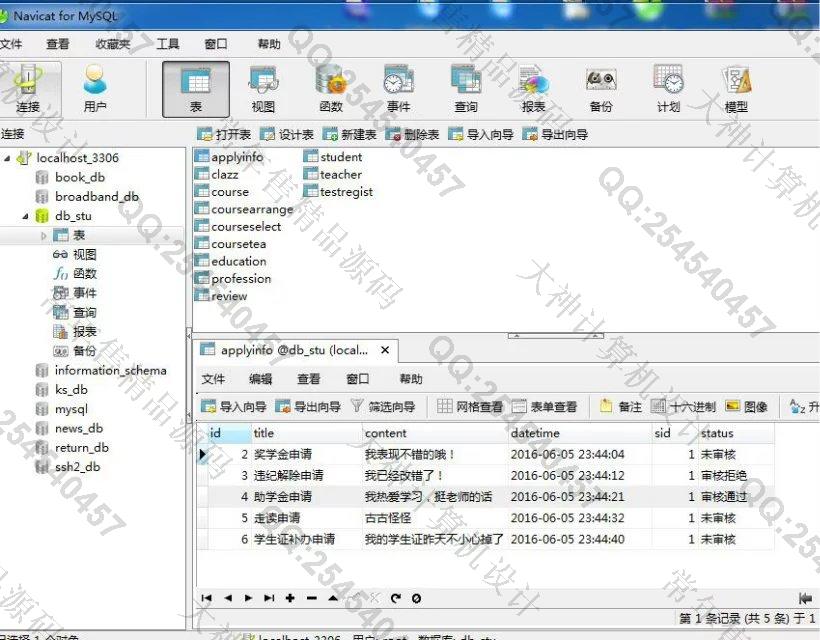Viewport: 820px width, 640px height.
Task: Open the 报表 (Report) toolbar icon
Action: click(x=533, y=89)
